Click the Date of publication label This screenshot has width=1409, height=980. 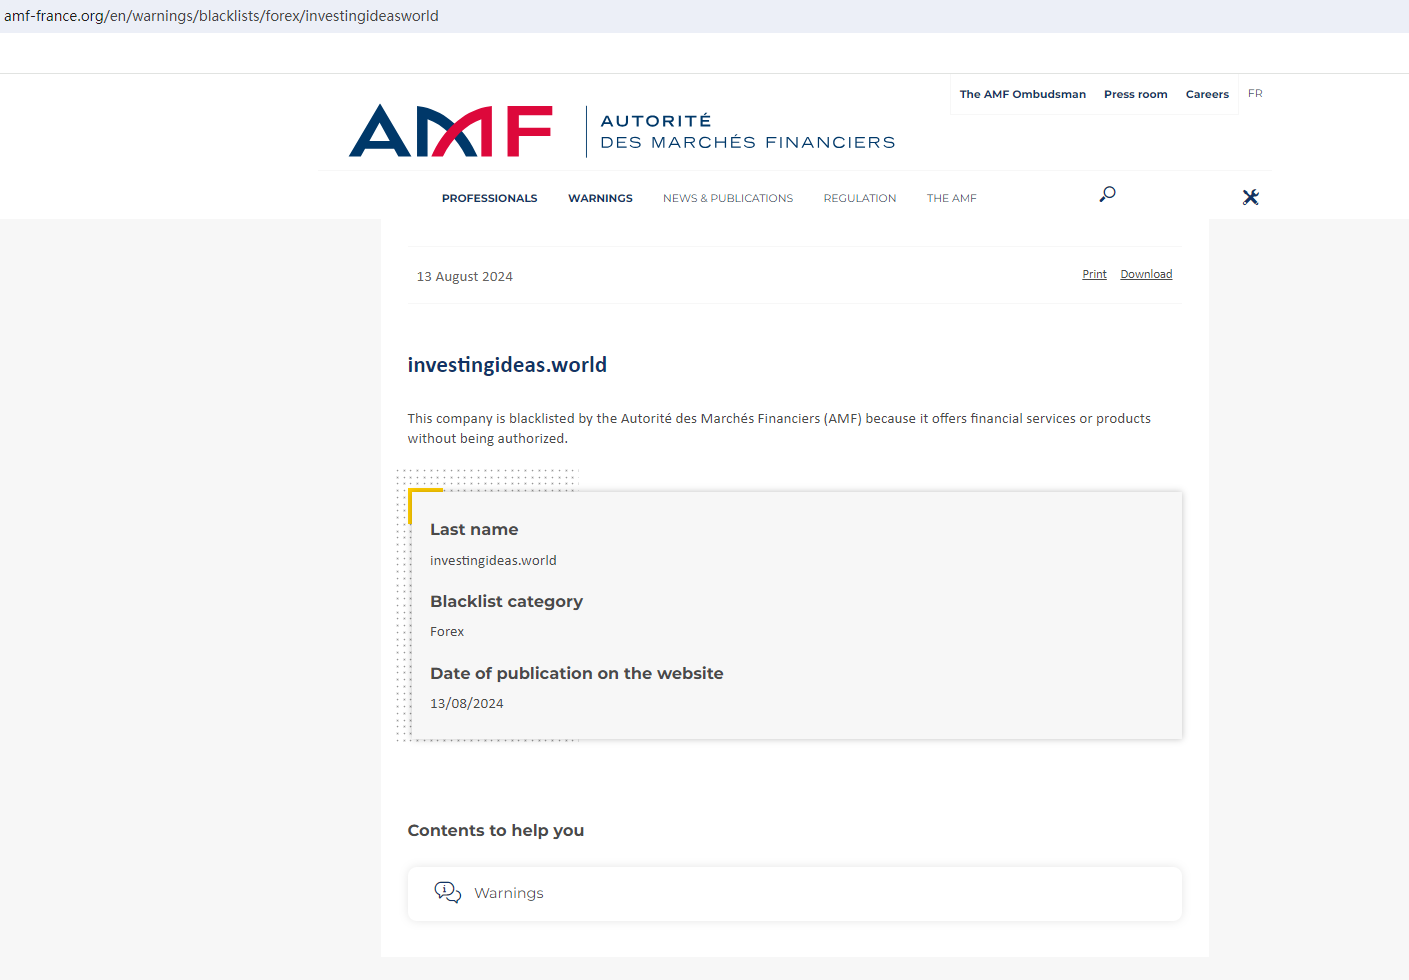tap(577, 673)
